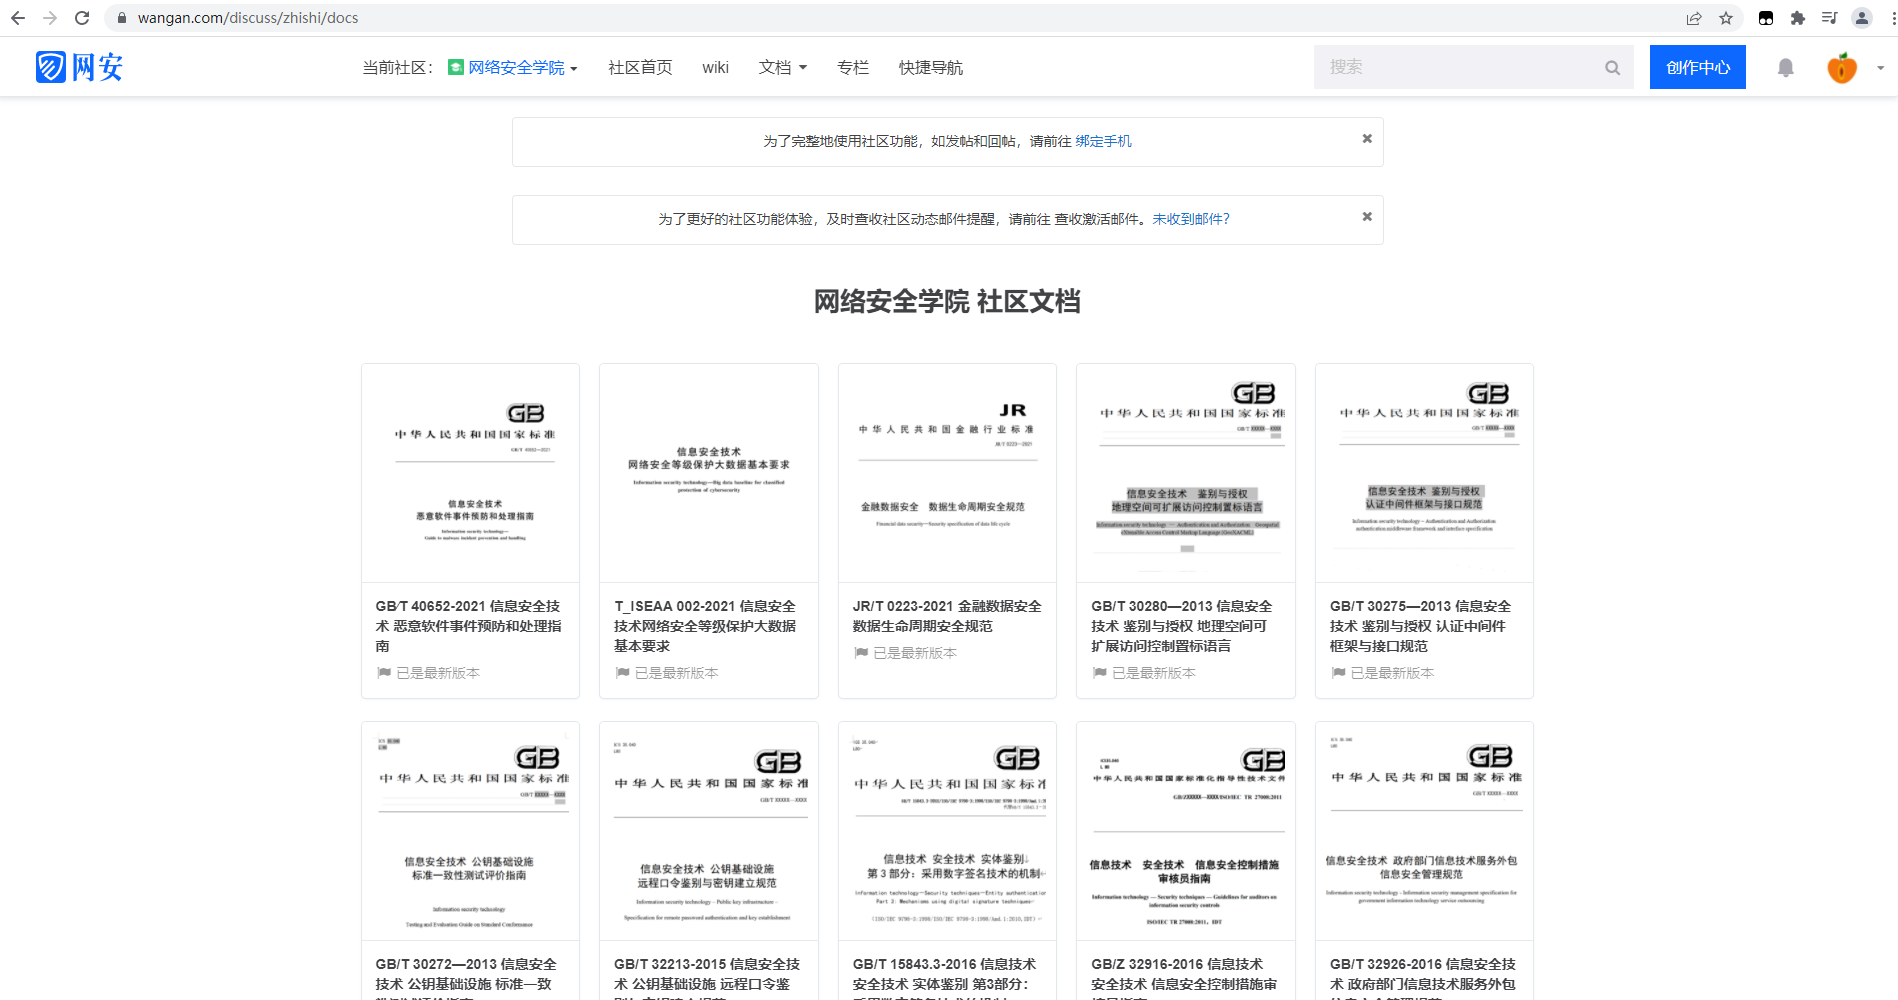
Task: Open notifications bell
Action: [x=1786, y=68]
